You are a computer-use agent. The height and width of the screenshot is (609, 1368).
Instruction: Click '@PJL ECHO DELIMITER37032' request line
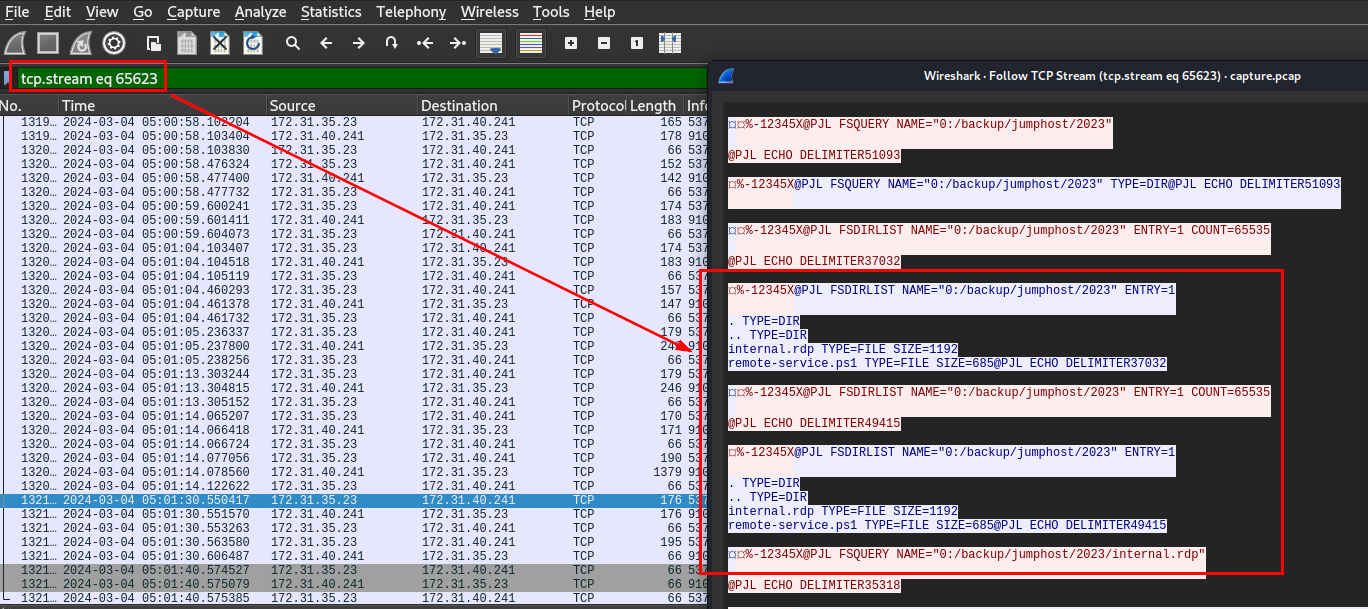[x=814, y=261]
